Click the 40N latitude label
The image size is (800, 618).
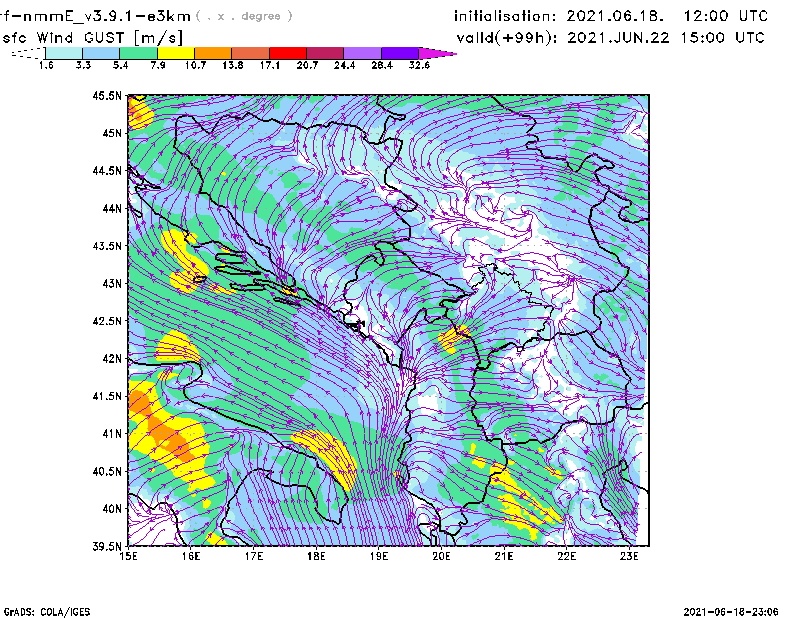pos(112,509)
